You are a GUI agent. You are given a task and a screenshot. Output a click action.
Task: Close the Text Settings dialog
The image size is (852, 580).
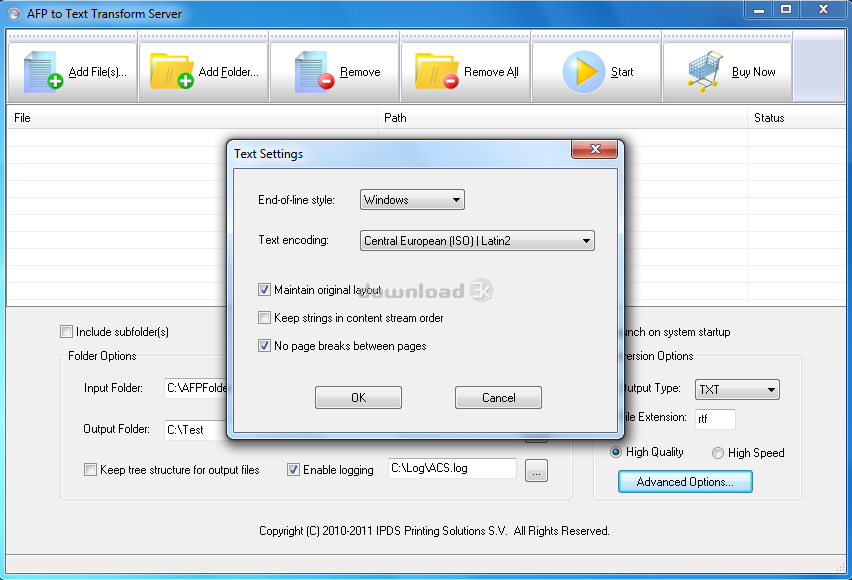point(594,149)
